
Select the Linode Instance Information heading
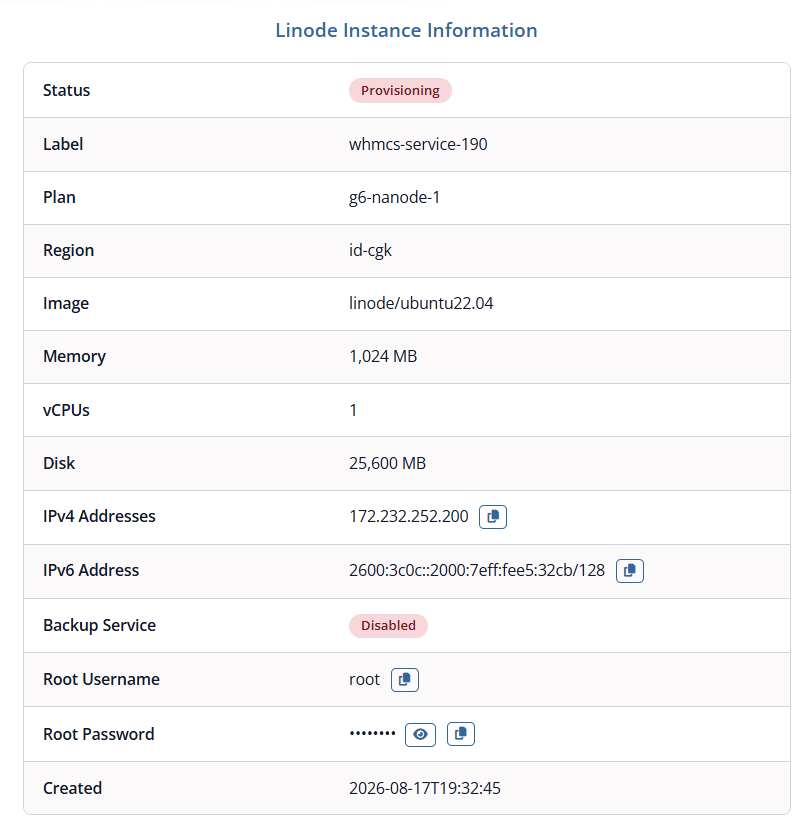click(x=406, y=30)
